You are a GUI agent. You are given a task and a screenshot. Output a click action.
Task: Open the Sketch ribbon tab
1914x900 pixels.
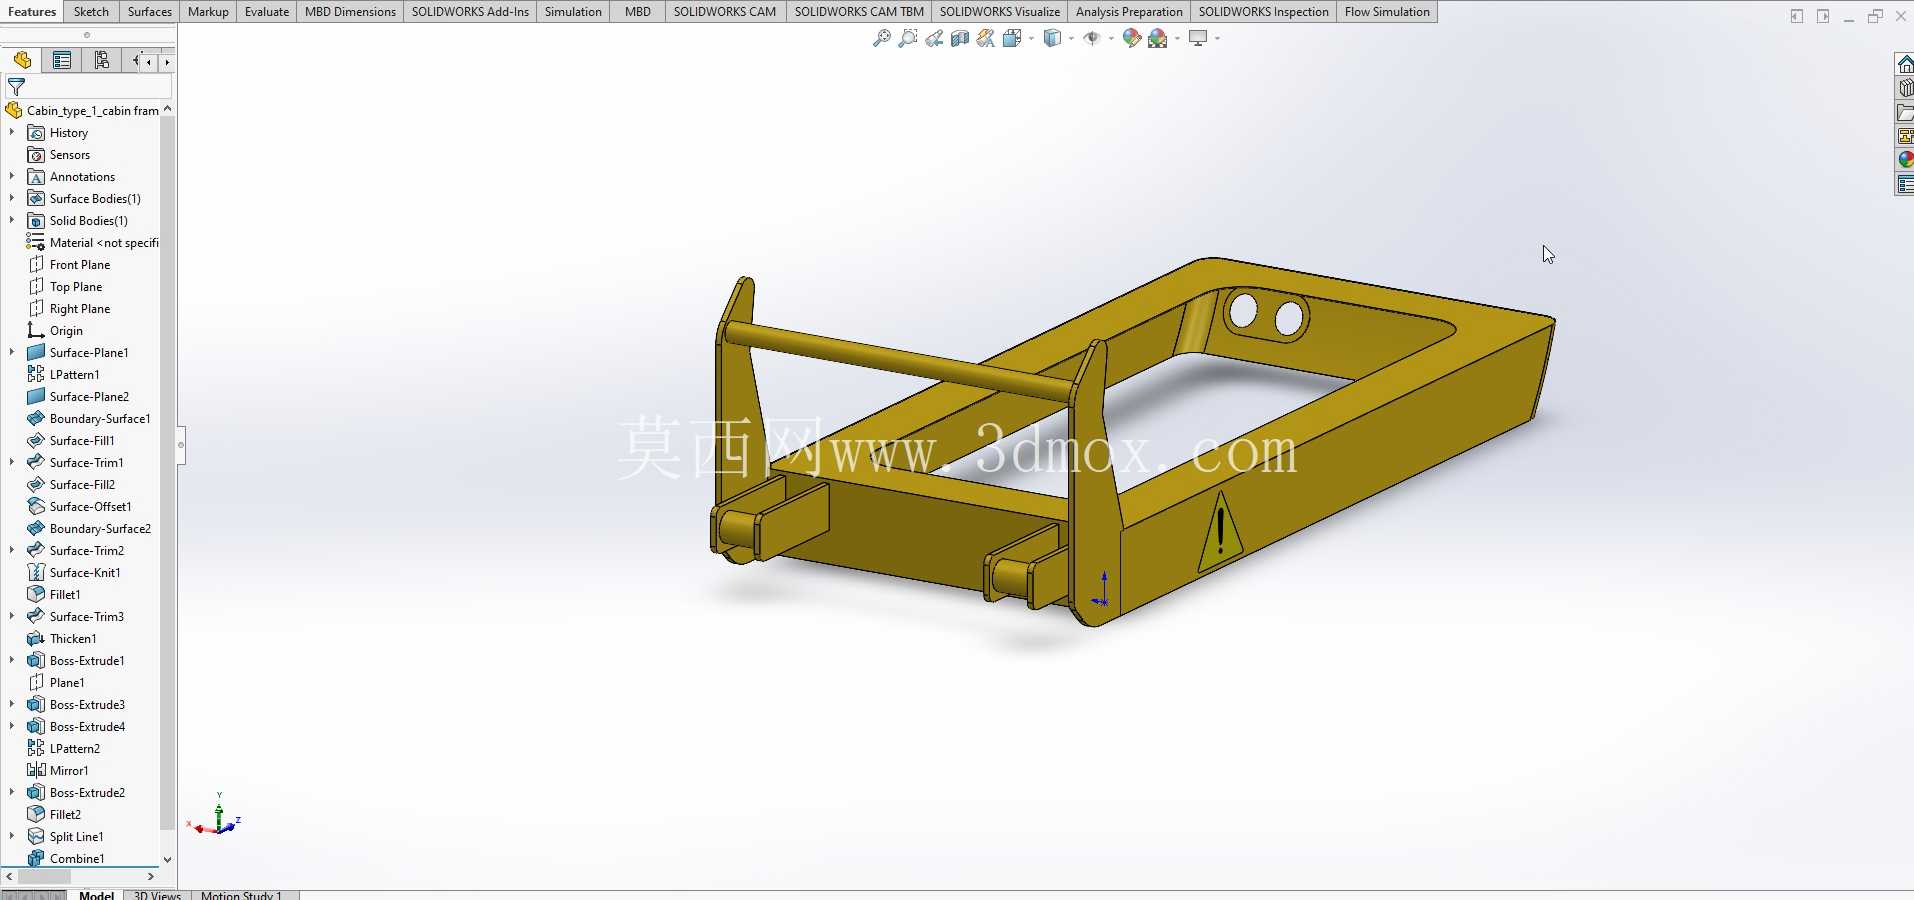pyautogui.click(x=91, y=12)
